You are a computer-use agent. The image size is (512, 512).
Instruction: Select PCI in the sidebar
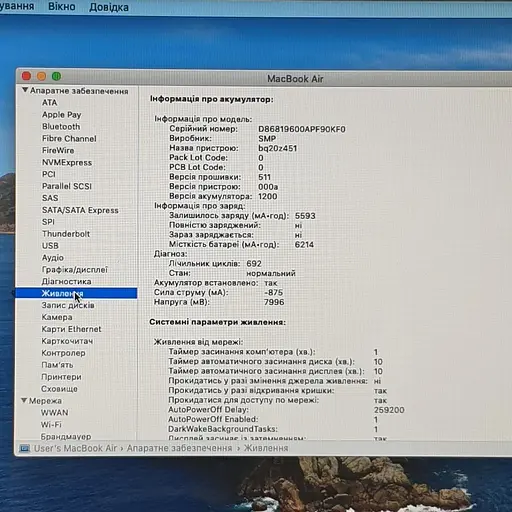(49, 174)
